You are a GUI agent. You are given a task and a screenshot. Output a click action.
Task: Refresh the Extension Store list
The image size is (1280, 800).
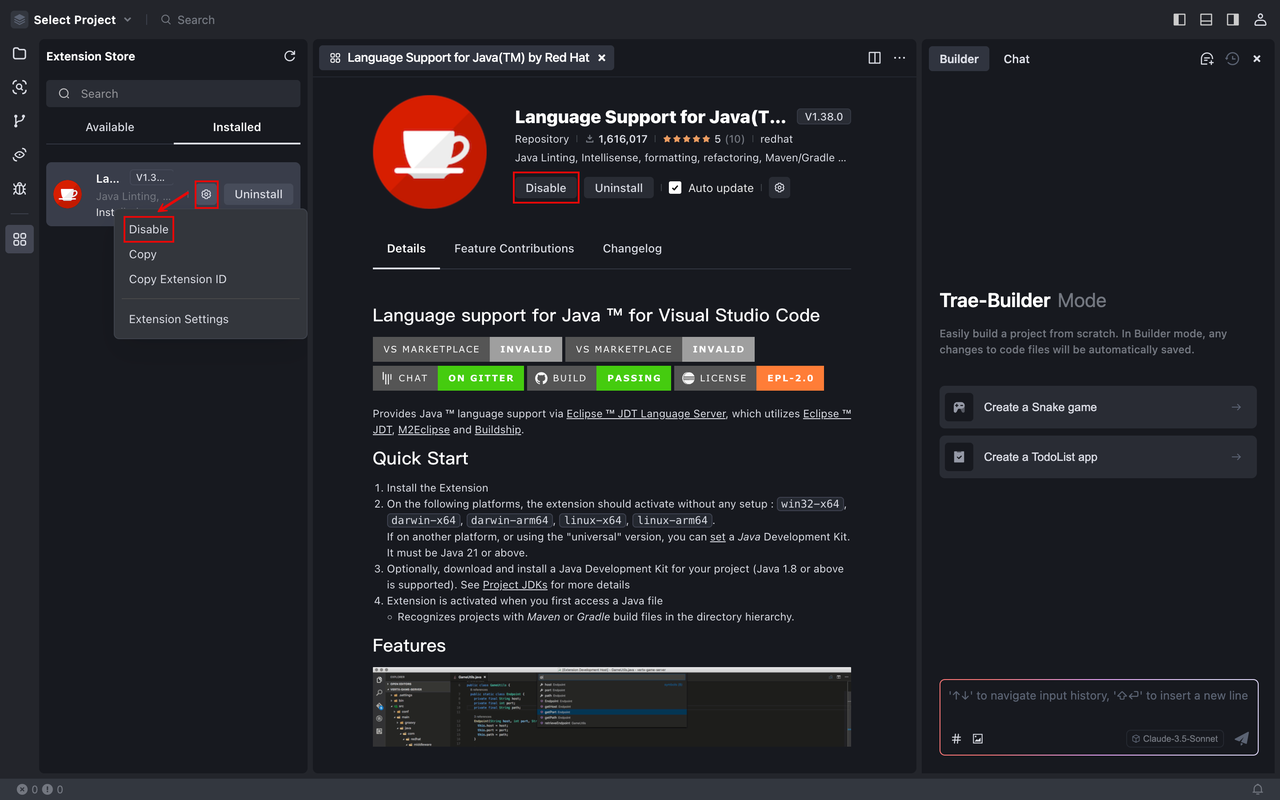point(290,56)
